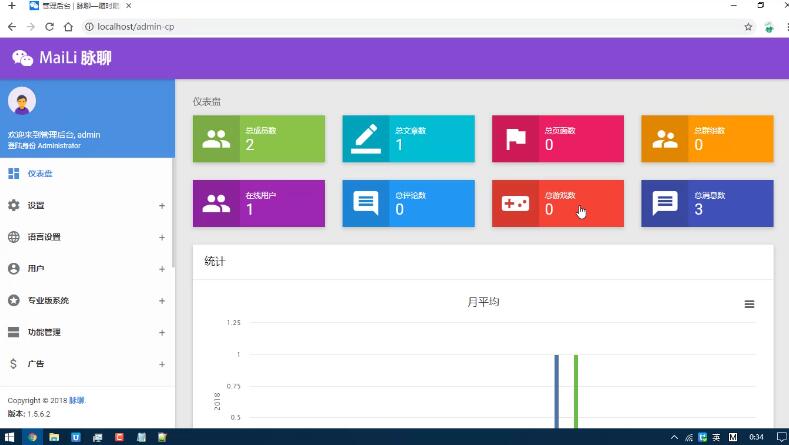Screen dimensions: 789x445
Task: Click the pencil icon in 总文章数 card
Action: coord(365,139)
